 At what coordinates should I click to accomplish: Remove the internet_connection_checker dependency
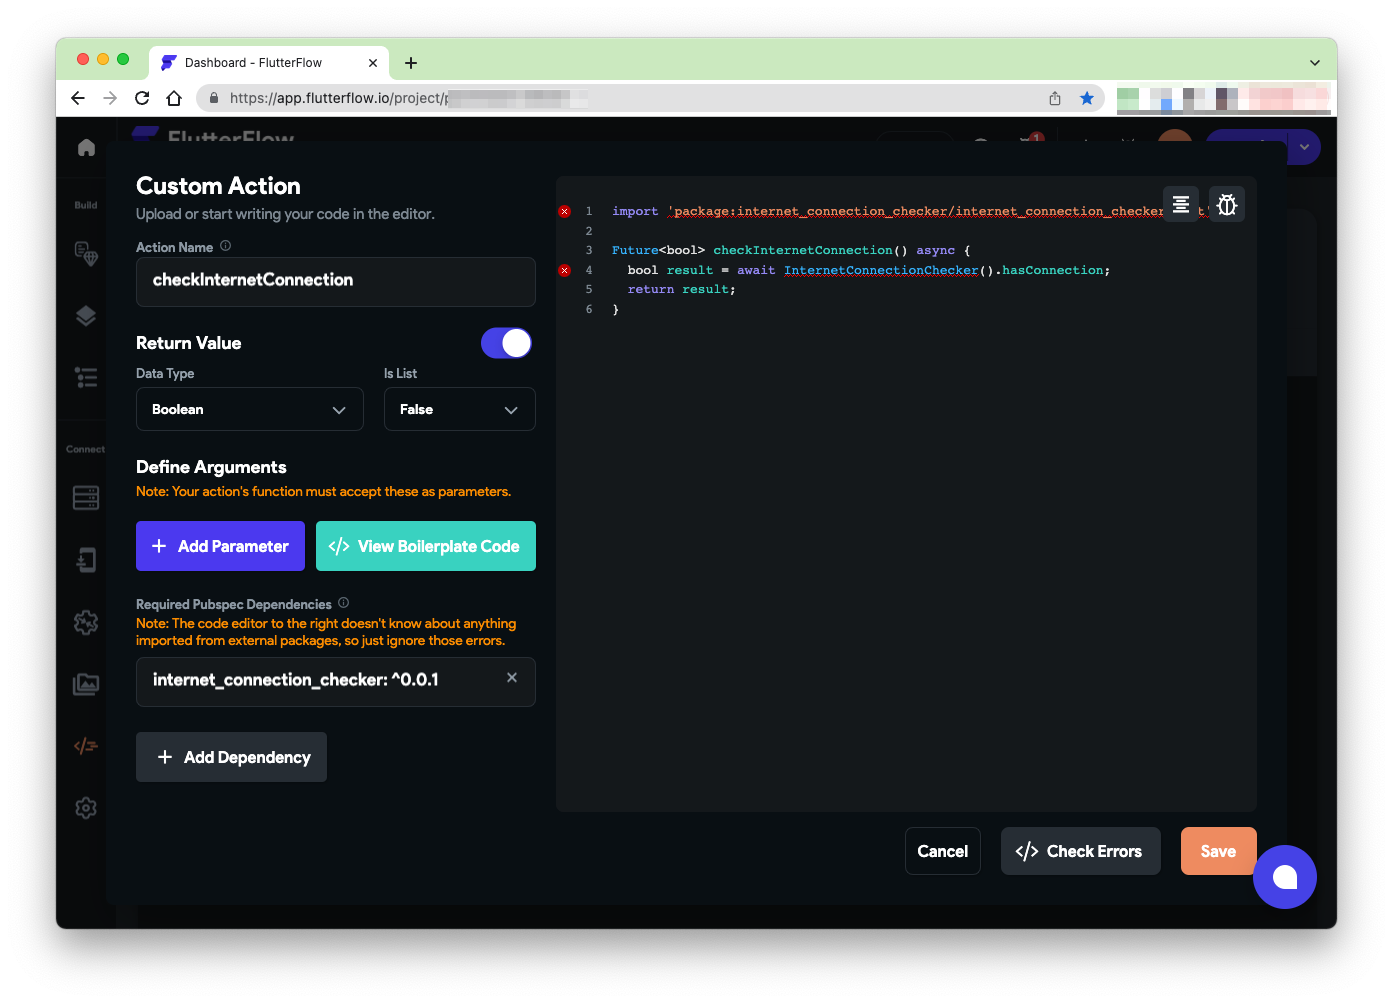click(512, 678)
